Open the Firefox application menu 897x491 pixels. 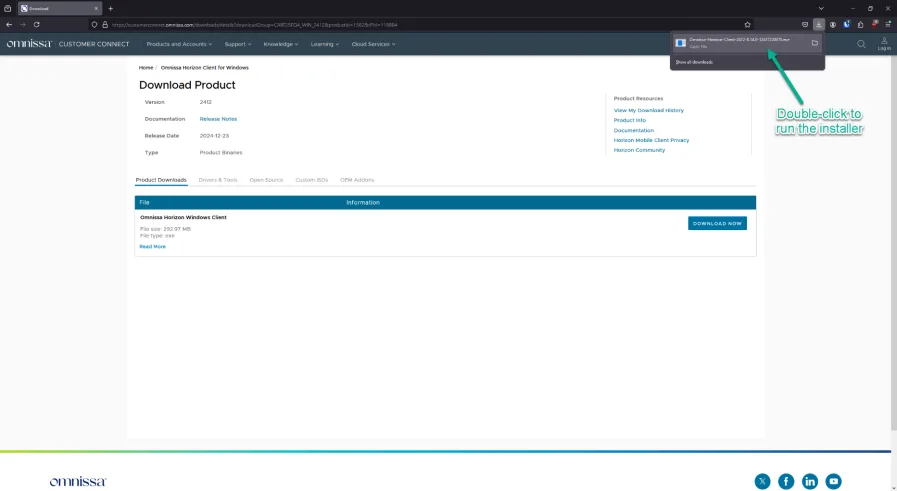(888, 25)
